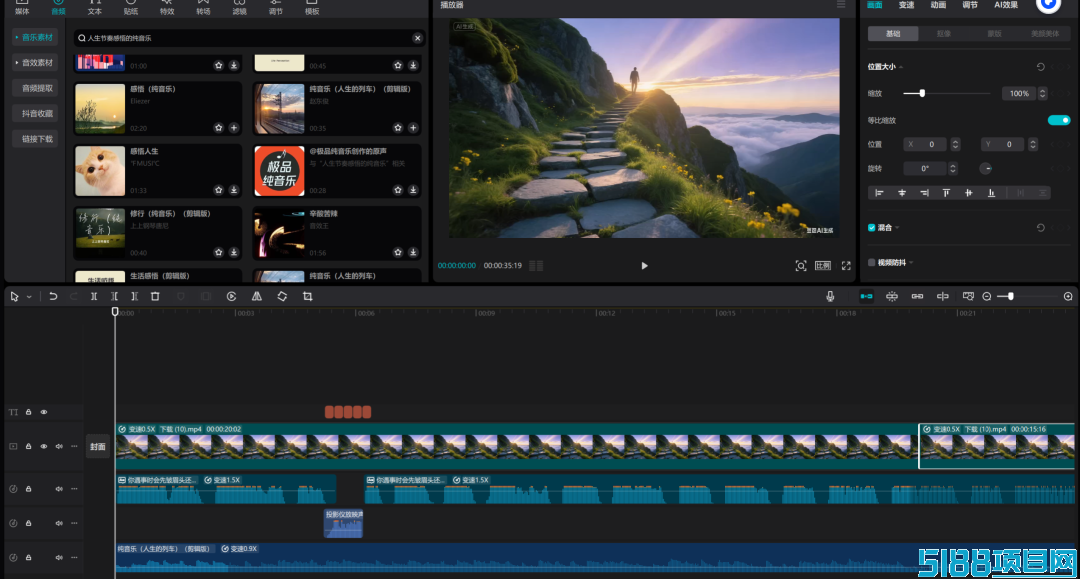Clear the music search box with X
Screen dimensions: 1080x579
(417, 38)
